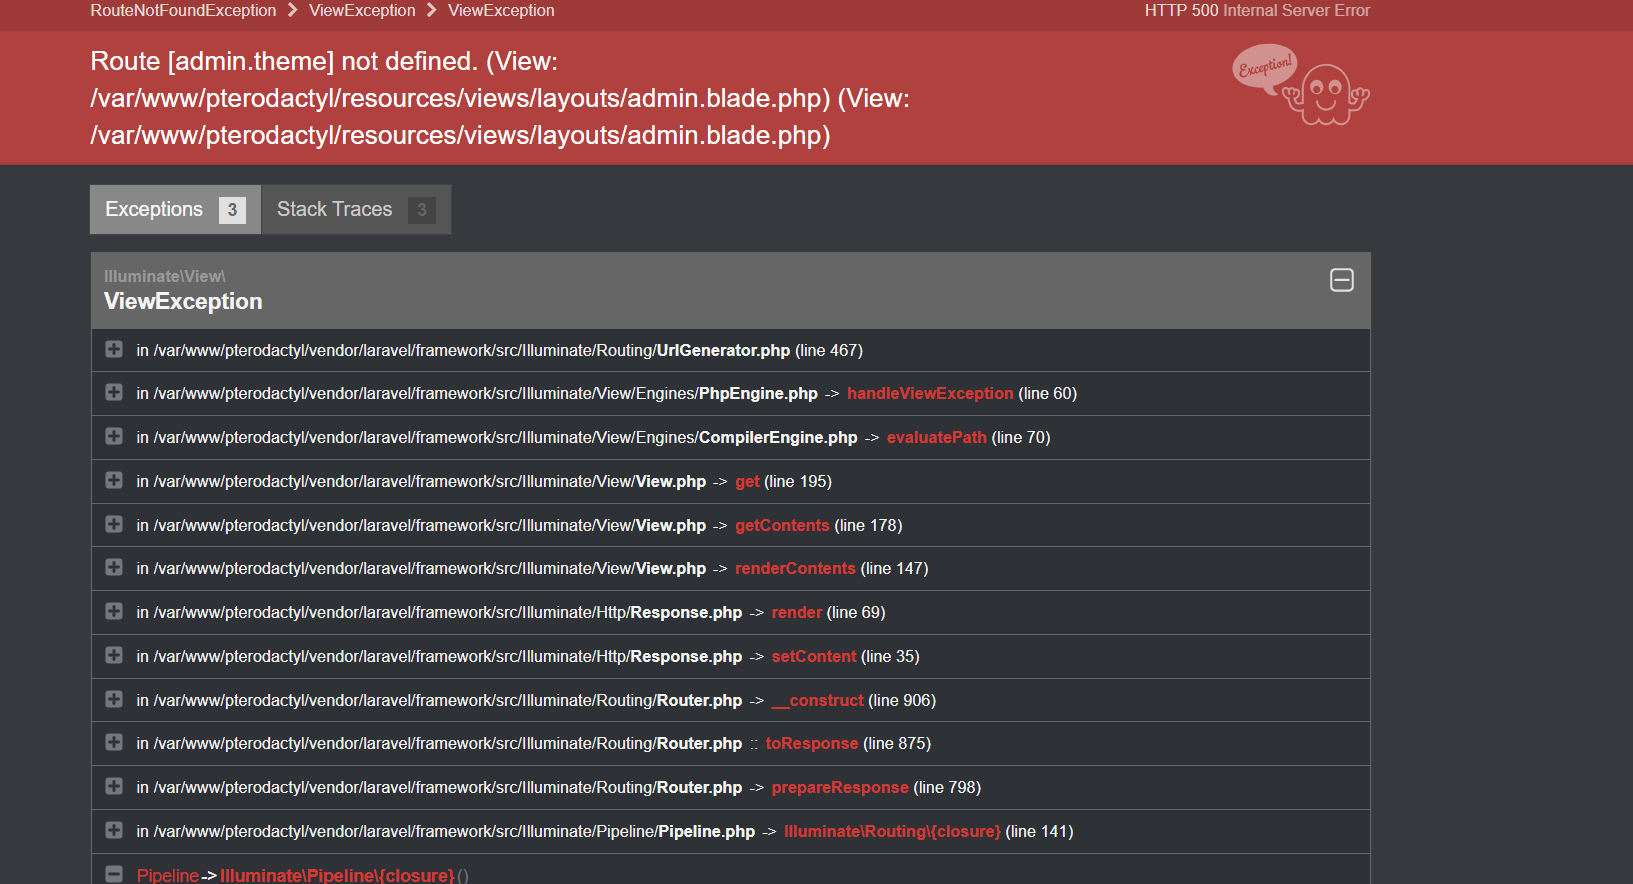Click the Exceptions tab count badge 3
1633x884 pixels.
click(x=232, y=210)
